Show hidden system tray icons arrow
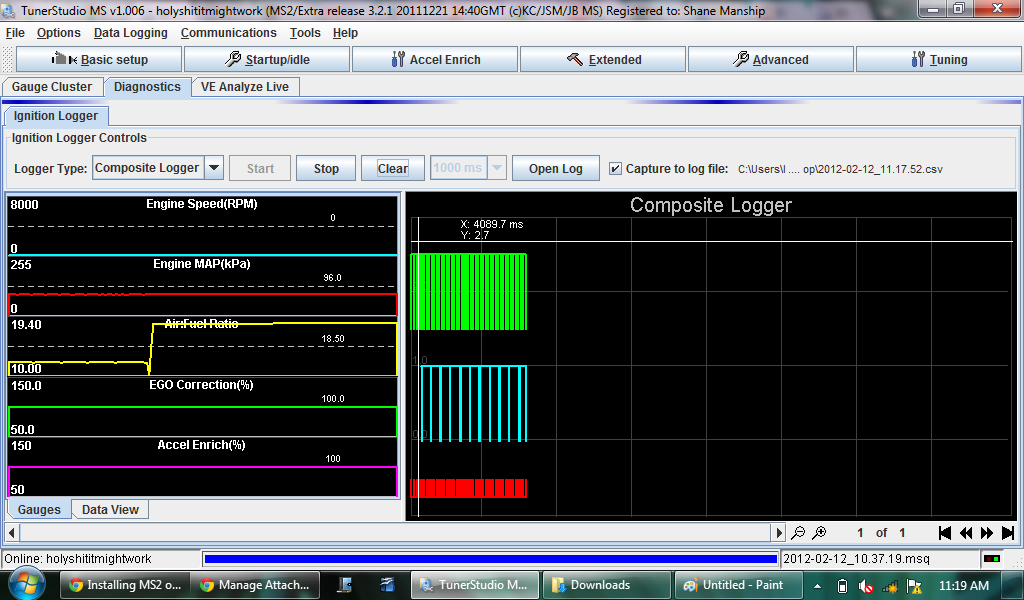This screenshot has height=600, width=1024. (817, 586)
